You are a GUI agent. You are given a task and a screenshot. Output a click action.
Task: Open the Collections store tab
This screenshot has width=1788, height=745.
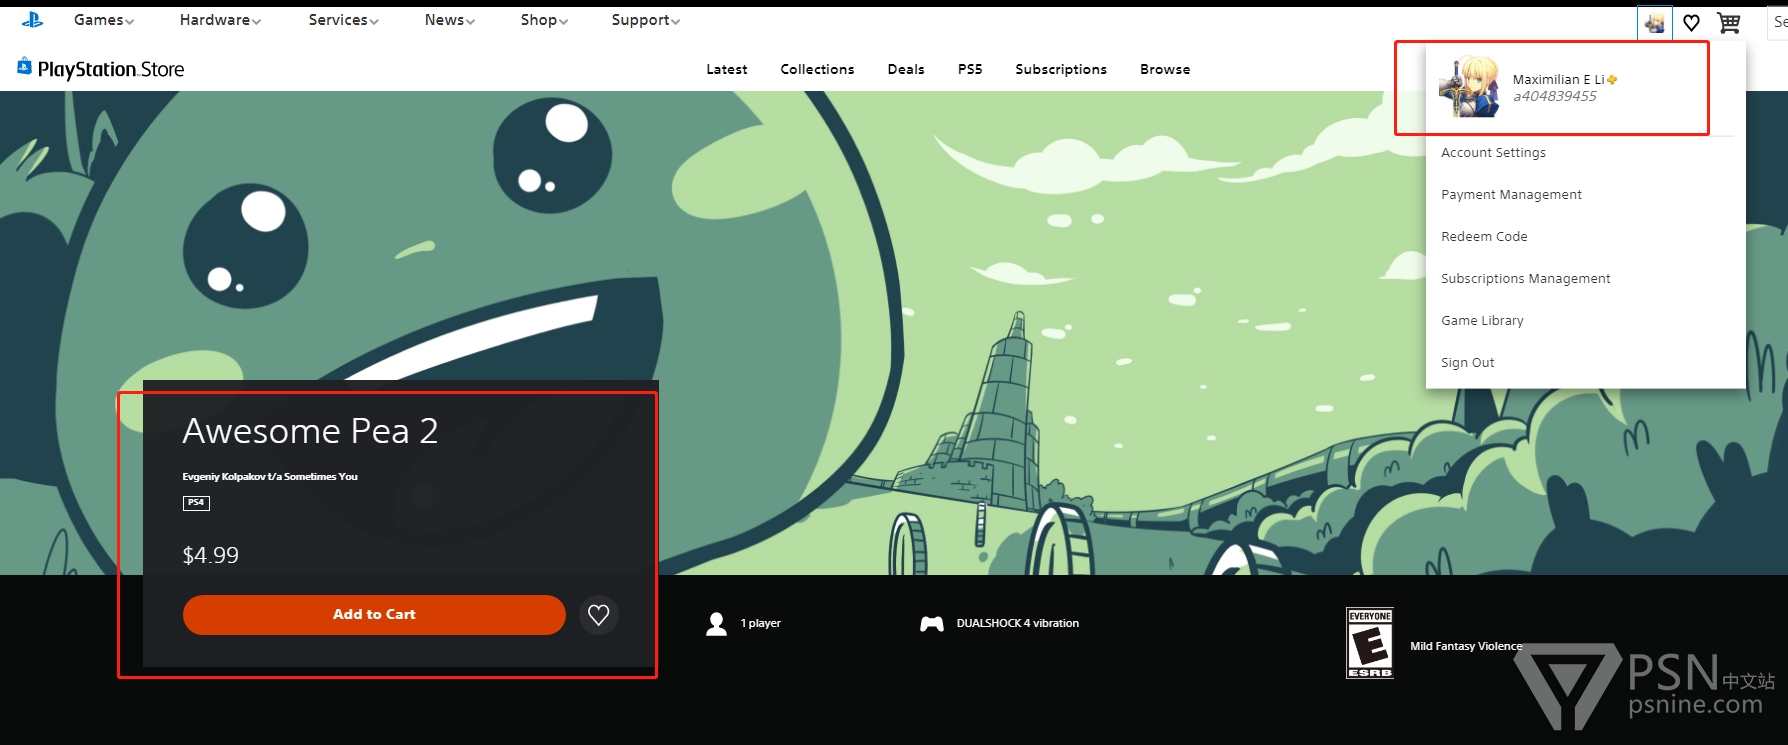click(817, 69)
